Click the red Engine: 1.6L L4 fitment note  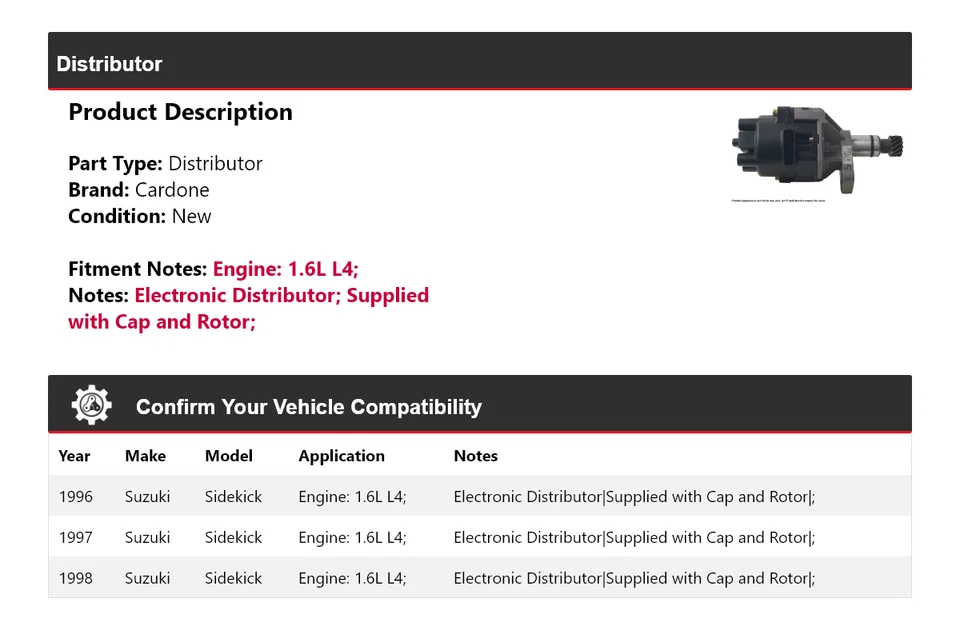(x=285, y=269)
